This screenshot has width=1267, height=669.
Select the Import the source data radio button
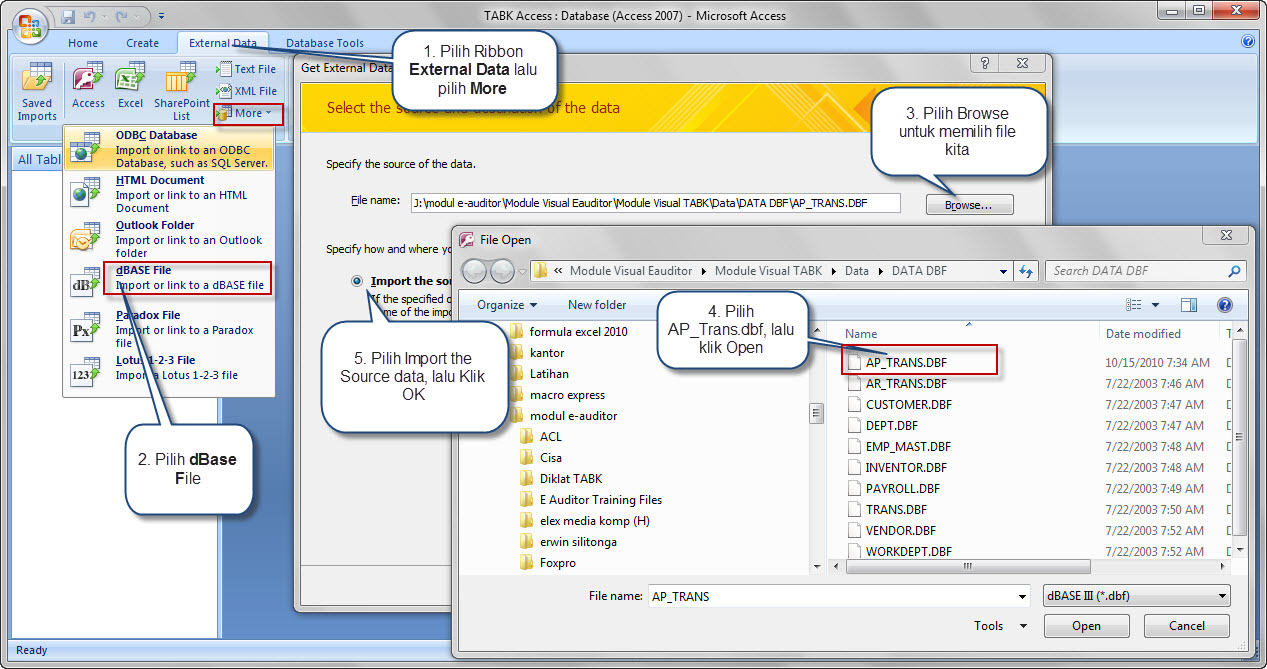[x=357, y=280]
